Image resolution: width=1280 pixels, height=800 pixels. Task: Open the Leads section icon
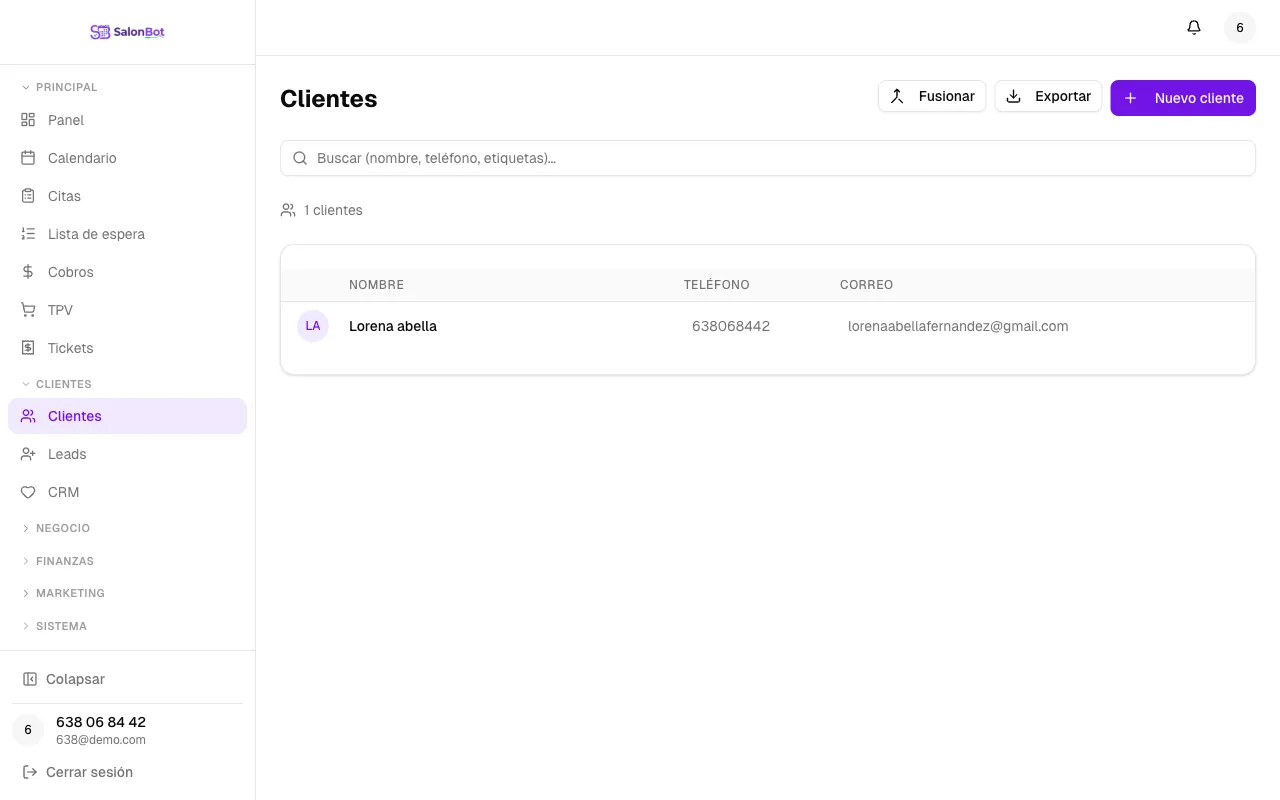28,454
